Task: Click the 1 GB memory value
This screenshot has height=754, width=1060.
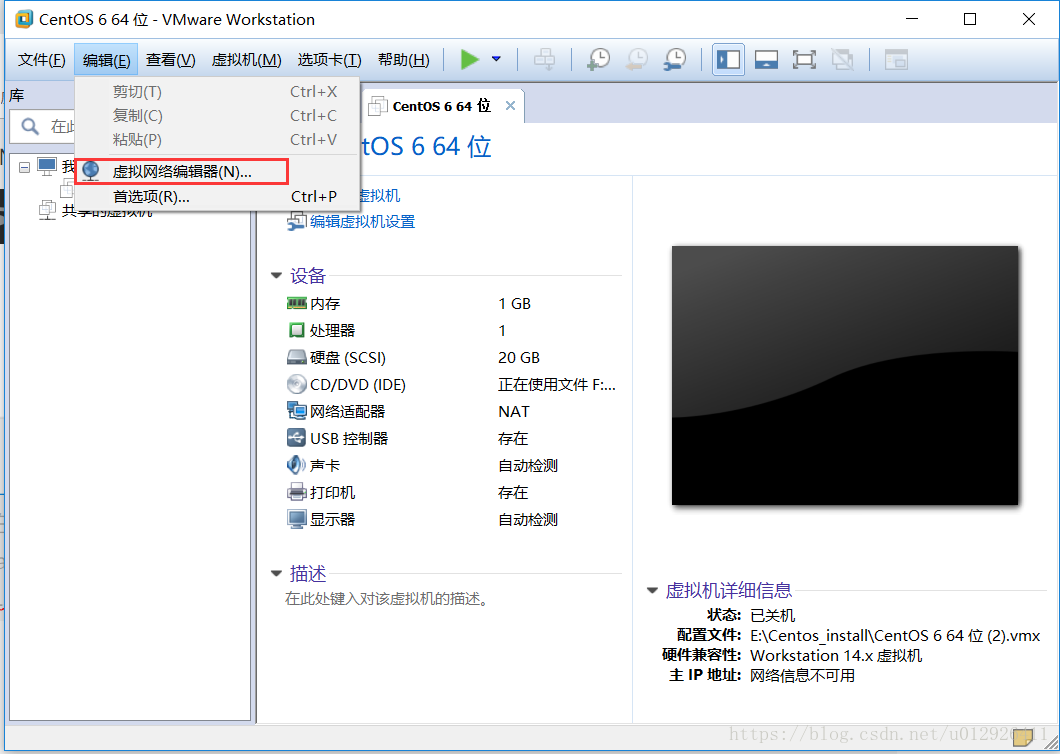Action: pyautogui.click(x=514, y=304)
